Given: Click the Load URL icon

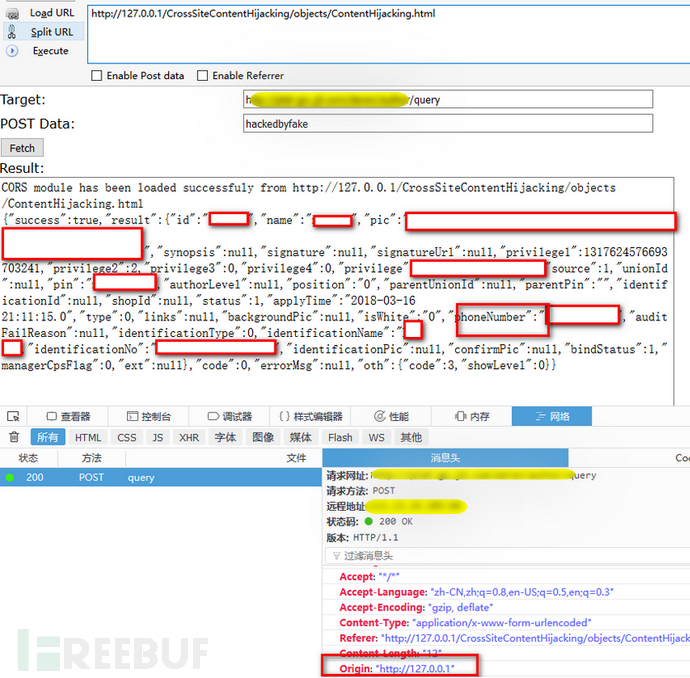Looking at the screenshot, I should (12, 14).
